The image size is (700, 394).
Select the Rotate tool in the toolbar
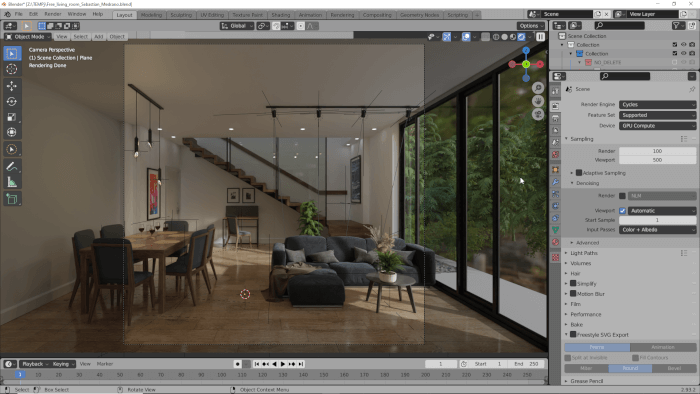click(x=12, y=101)
